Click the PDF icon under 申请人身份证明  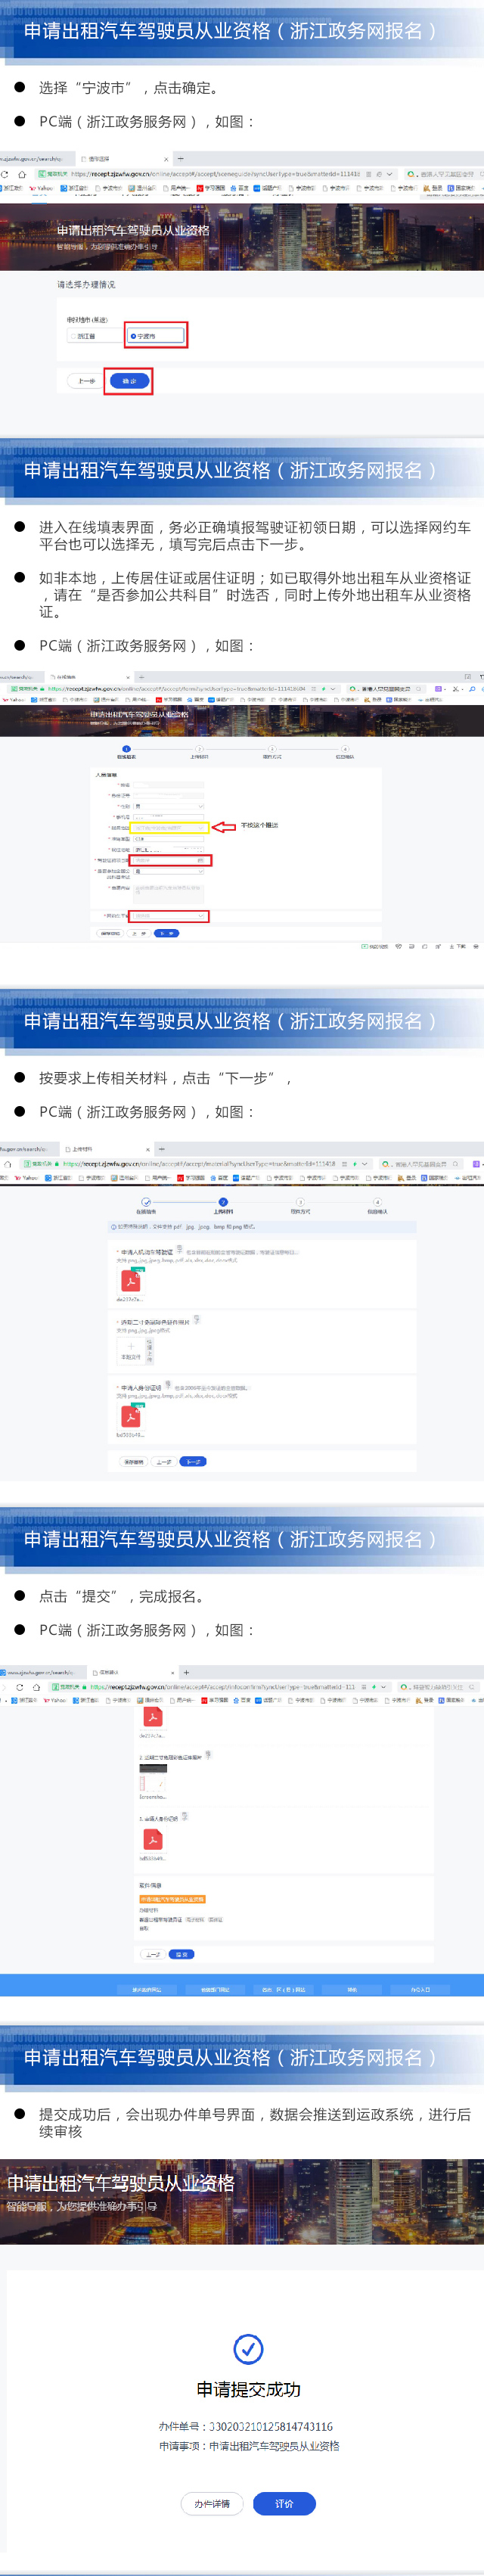tap(131, 1416)
